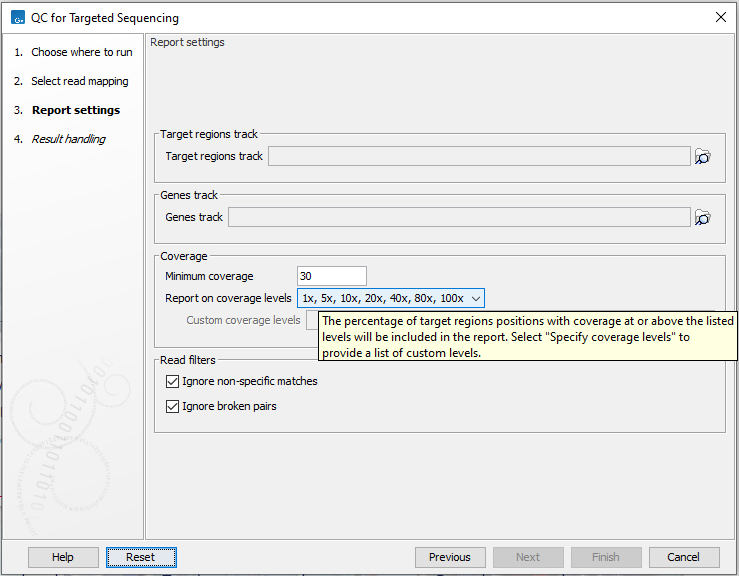Toggle Ignore non-specific matches checkbox
This screenshot has height=576, width=739.
(171, 381)
